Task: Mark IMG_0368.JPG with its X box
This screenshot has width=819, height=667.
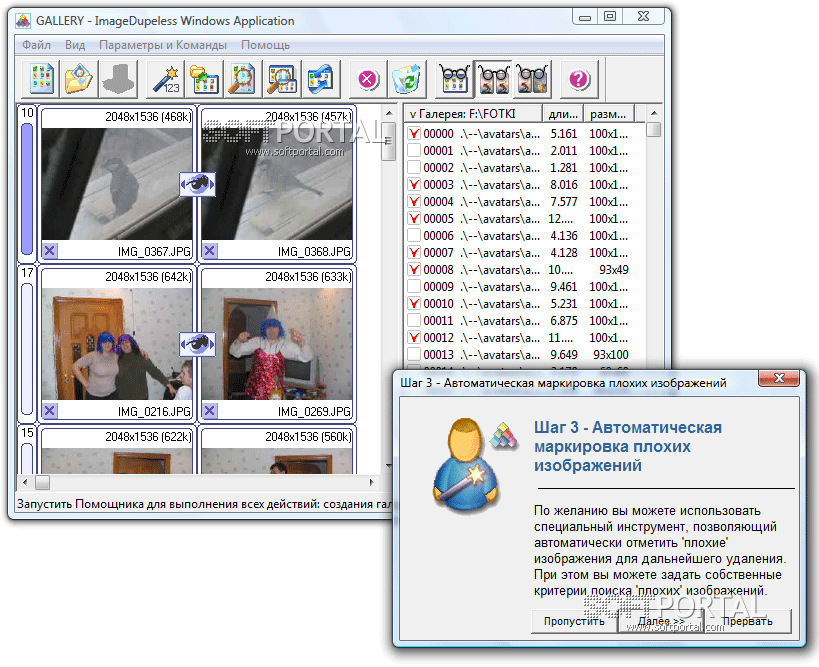Action: (x=209, y=251)
